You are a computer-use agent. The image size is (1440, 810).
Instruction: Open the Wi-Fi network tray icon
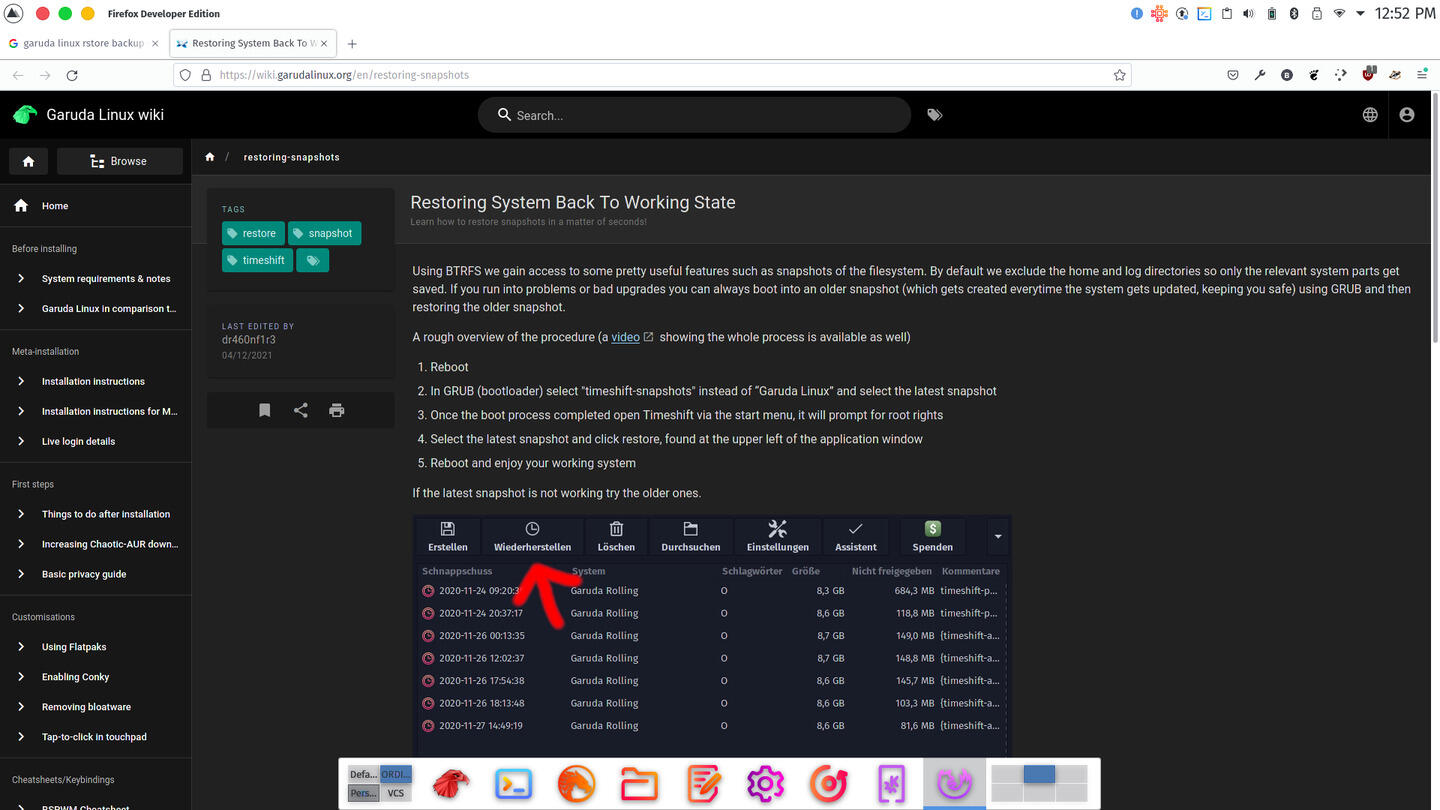pos(1339,14)
